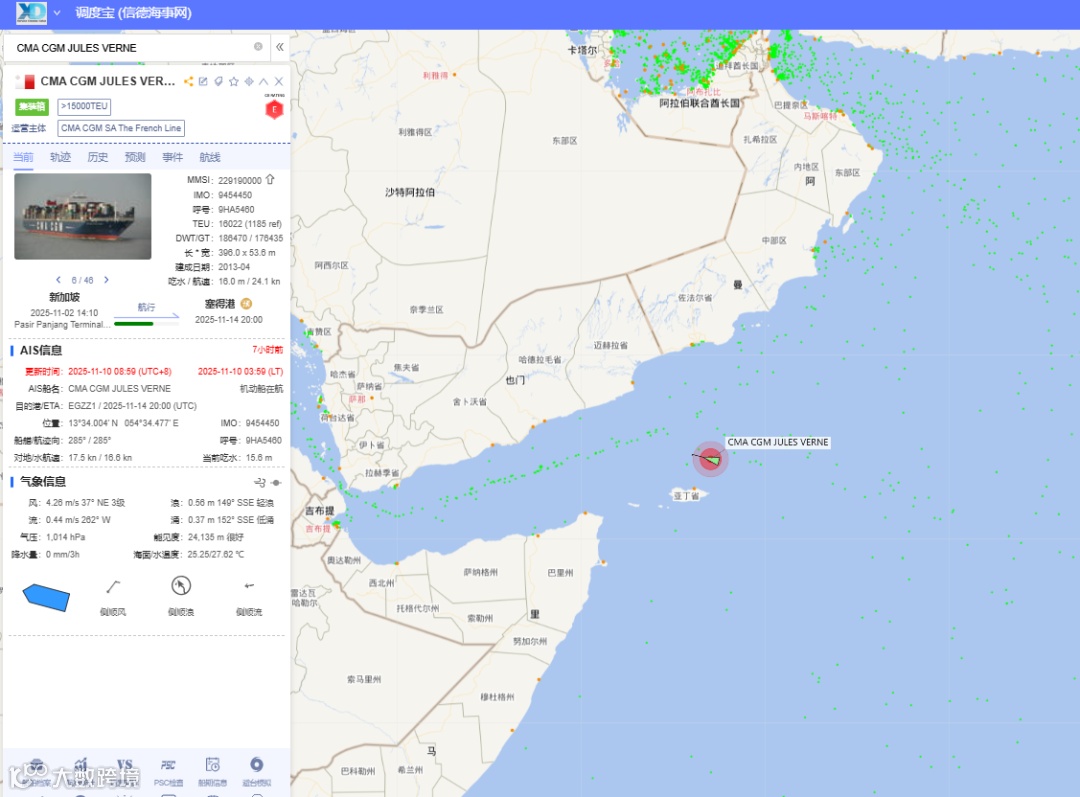Click the destination port 塞得港
Viewport: 1080px width, 797px height.
click(220, 304)
